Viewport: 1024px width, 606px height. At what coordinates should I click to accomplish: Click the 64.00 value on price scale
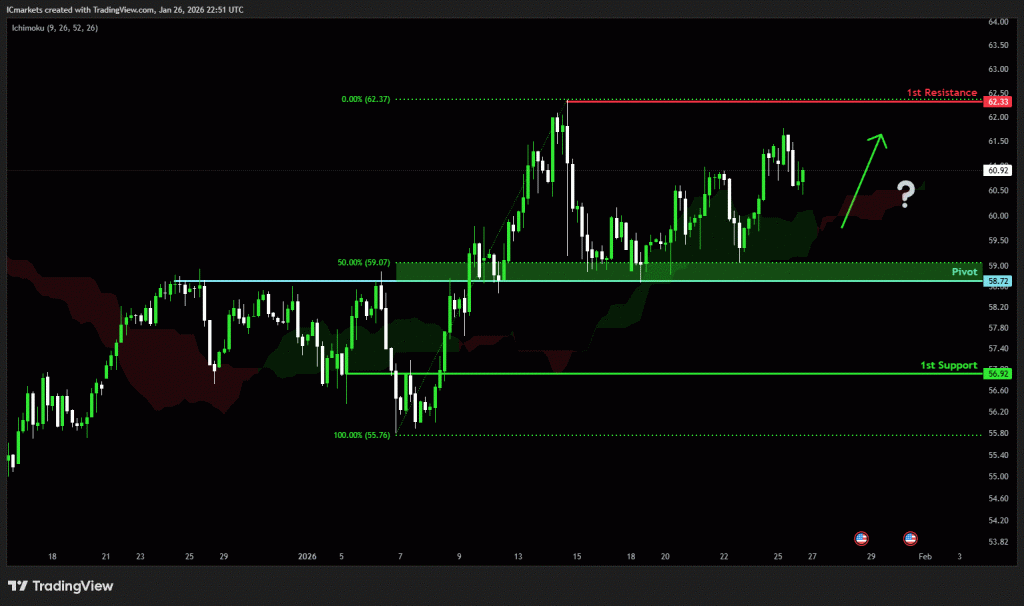[x=997, y=22]
